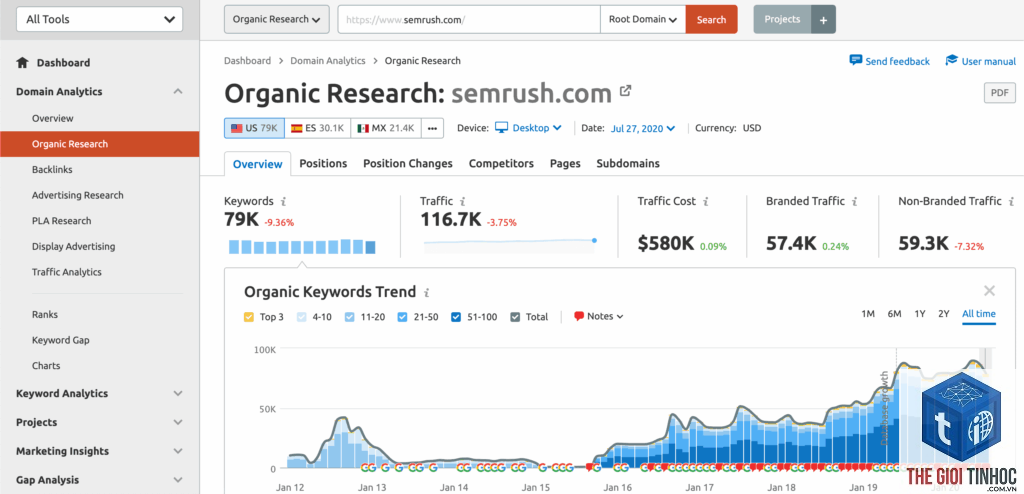Toggle the Top 3 checkbox
The image size is (1024, 494).
tap(249, 317)
